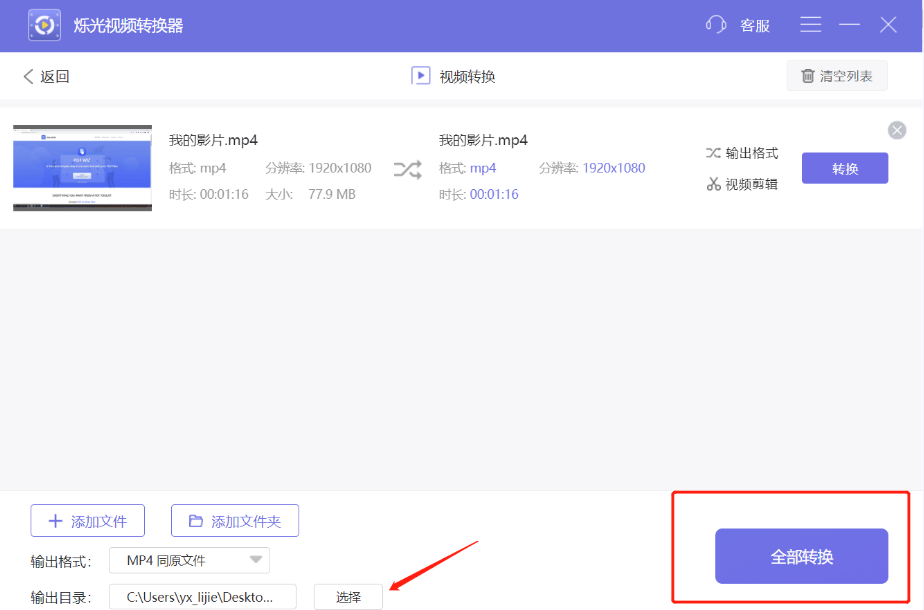Click the 转换 button for 我的影片.mp4
Image resolution: width=924 pixels, height=610 pixels.
click(x=845, y=168)
